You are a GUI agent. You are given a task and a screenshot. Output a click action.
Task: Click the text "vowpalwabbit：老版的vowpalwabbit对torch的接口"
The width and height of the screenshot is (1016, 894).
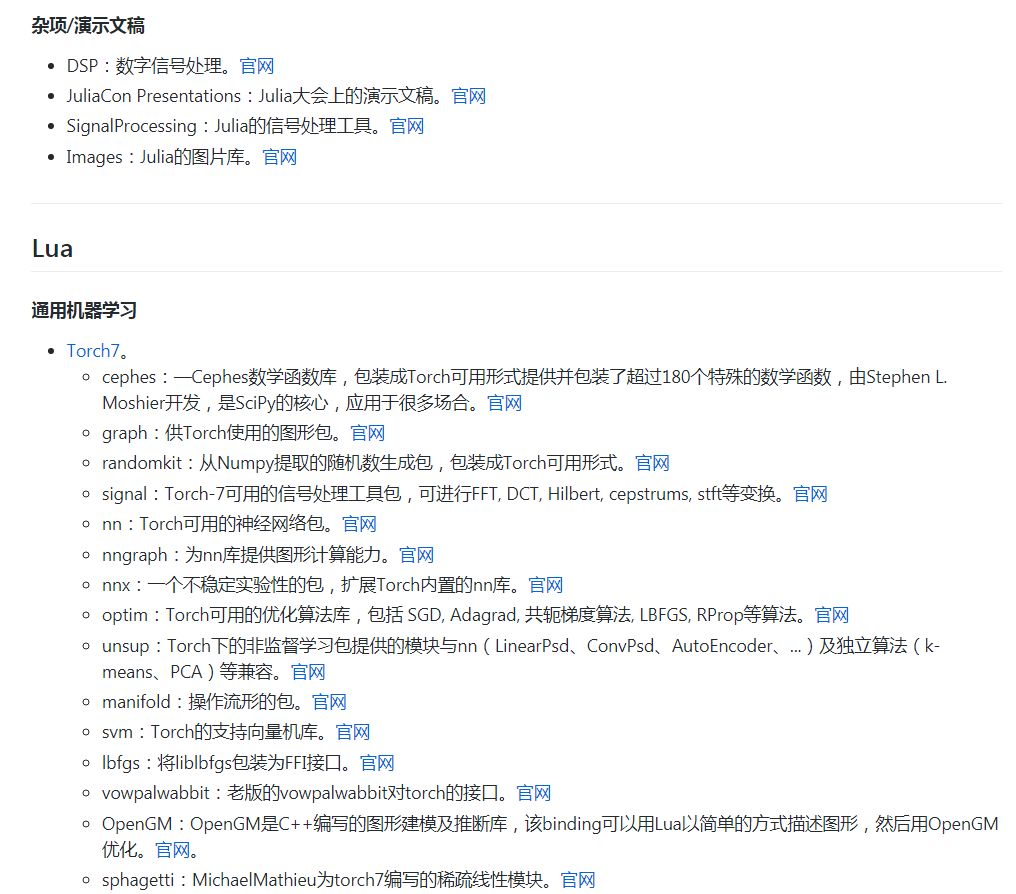pyautogui.click(x=301, y=793)
